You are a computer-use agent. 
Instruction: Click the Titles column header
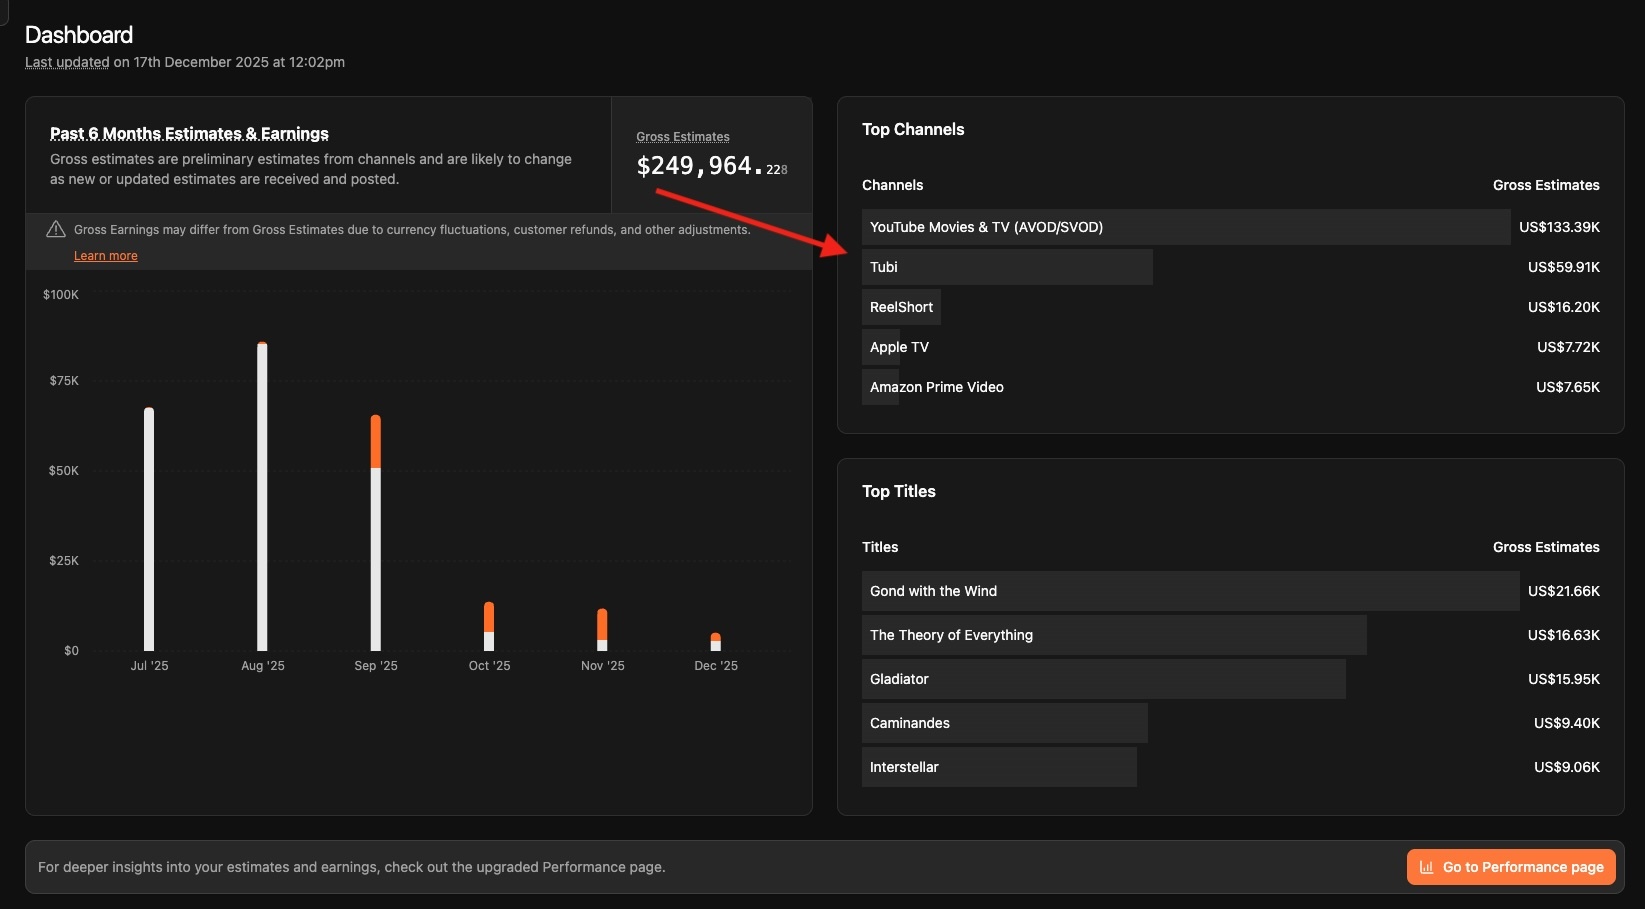point(880,547)
